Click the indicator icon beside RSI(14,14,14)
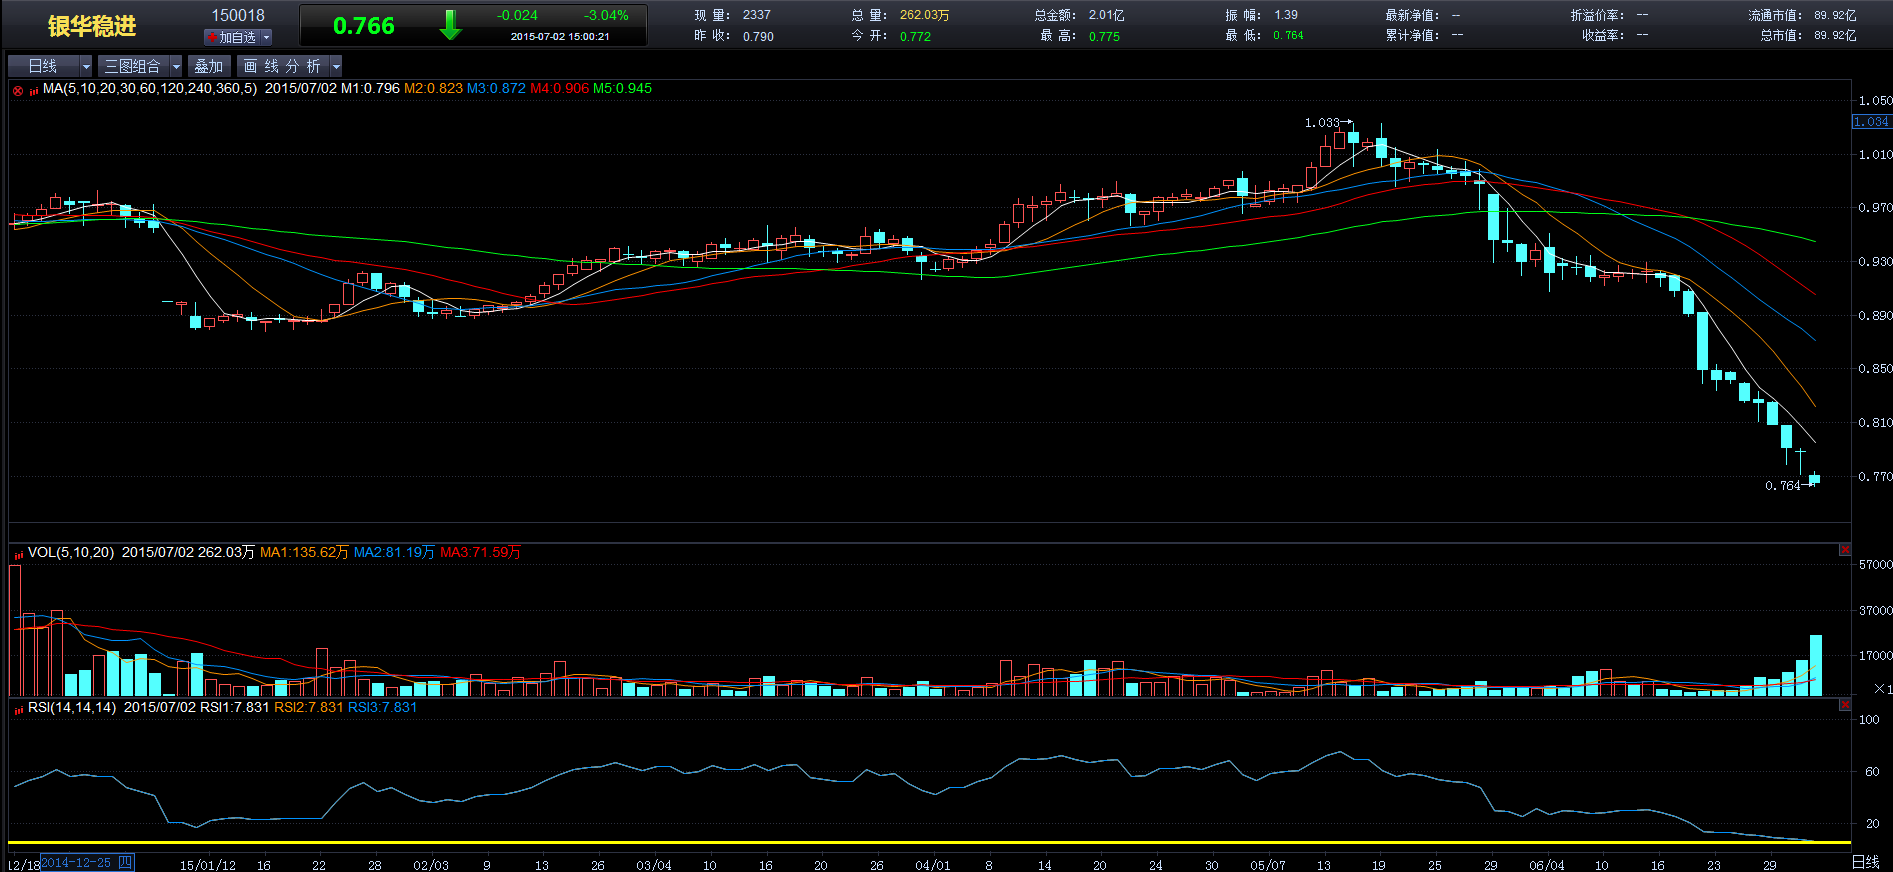The image size is (1893, 872). 18,709
